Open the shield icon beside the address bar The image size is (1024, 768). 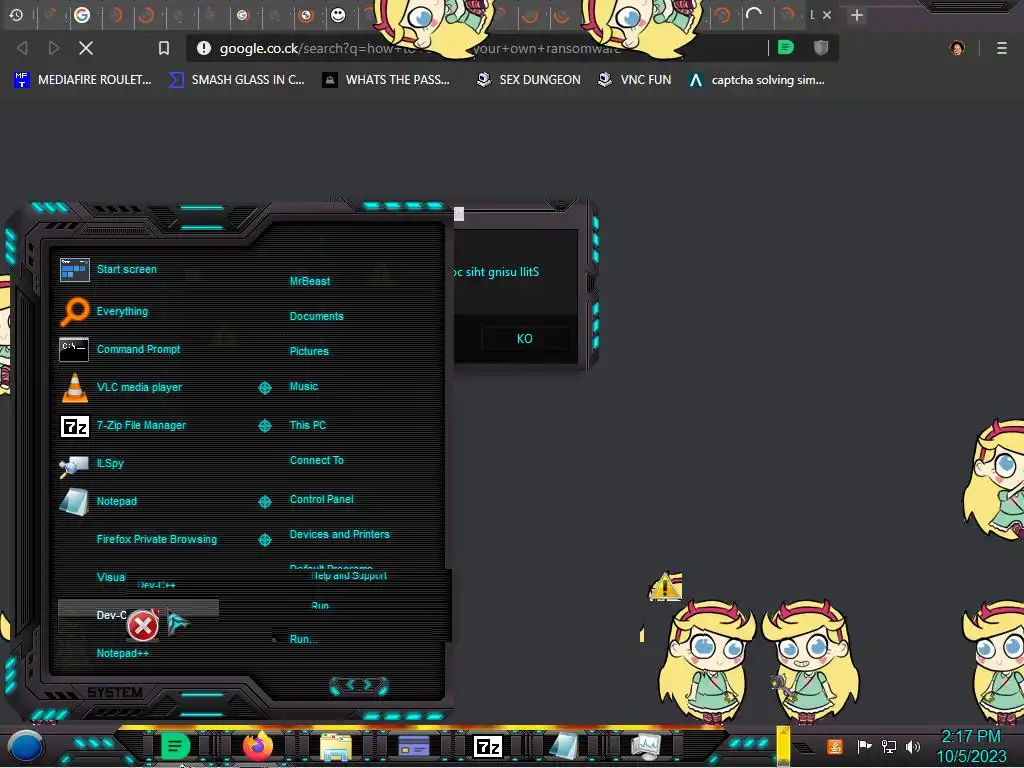(x=821, y=47)
